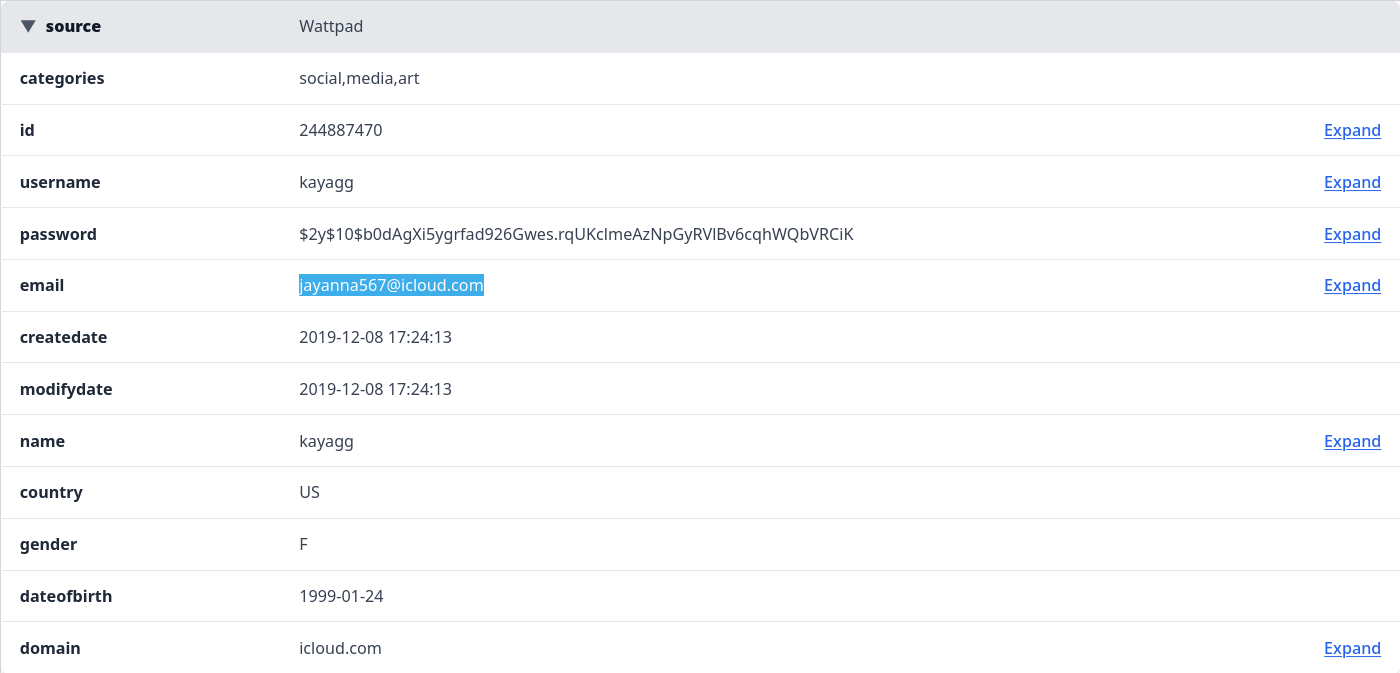This screenshot has height=673, width=1400.
Task: Click the modifydate timestamp value
Action: 375,389
